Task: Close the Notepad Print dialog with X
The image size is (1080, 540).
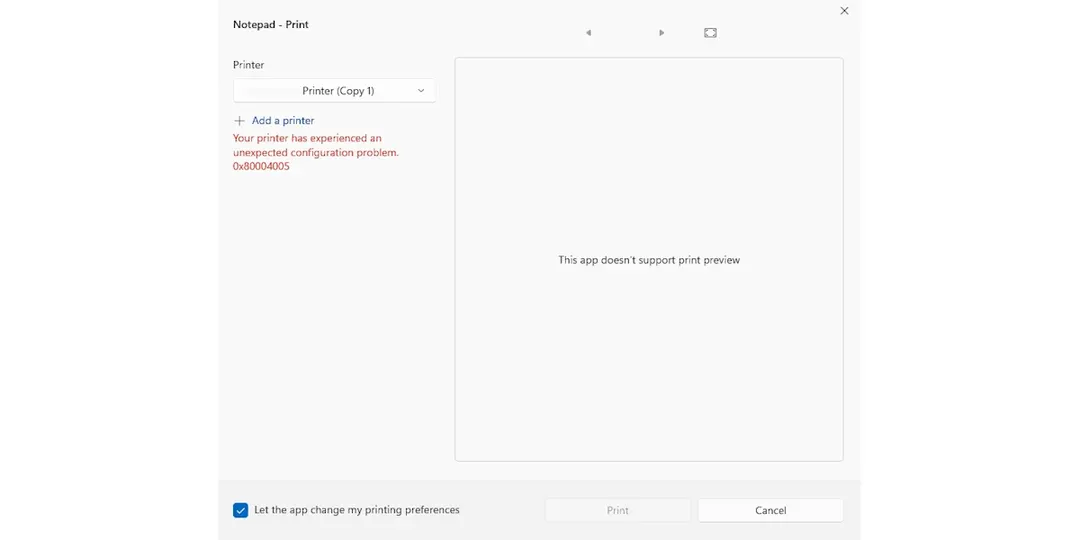Action: click(844, 11)
